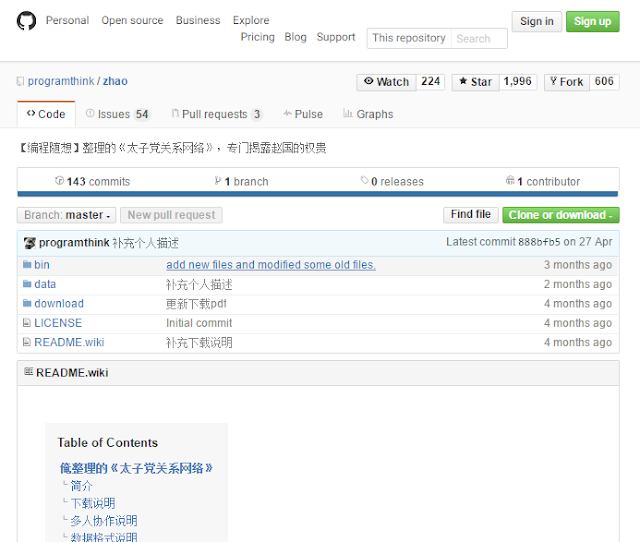Open the latest commit hash 888bfb5
640x542 pixels.
(539, 242)
